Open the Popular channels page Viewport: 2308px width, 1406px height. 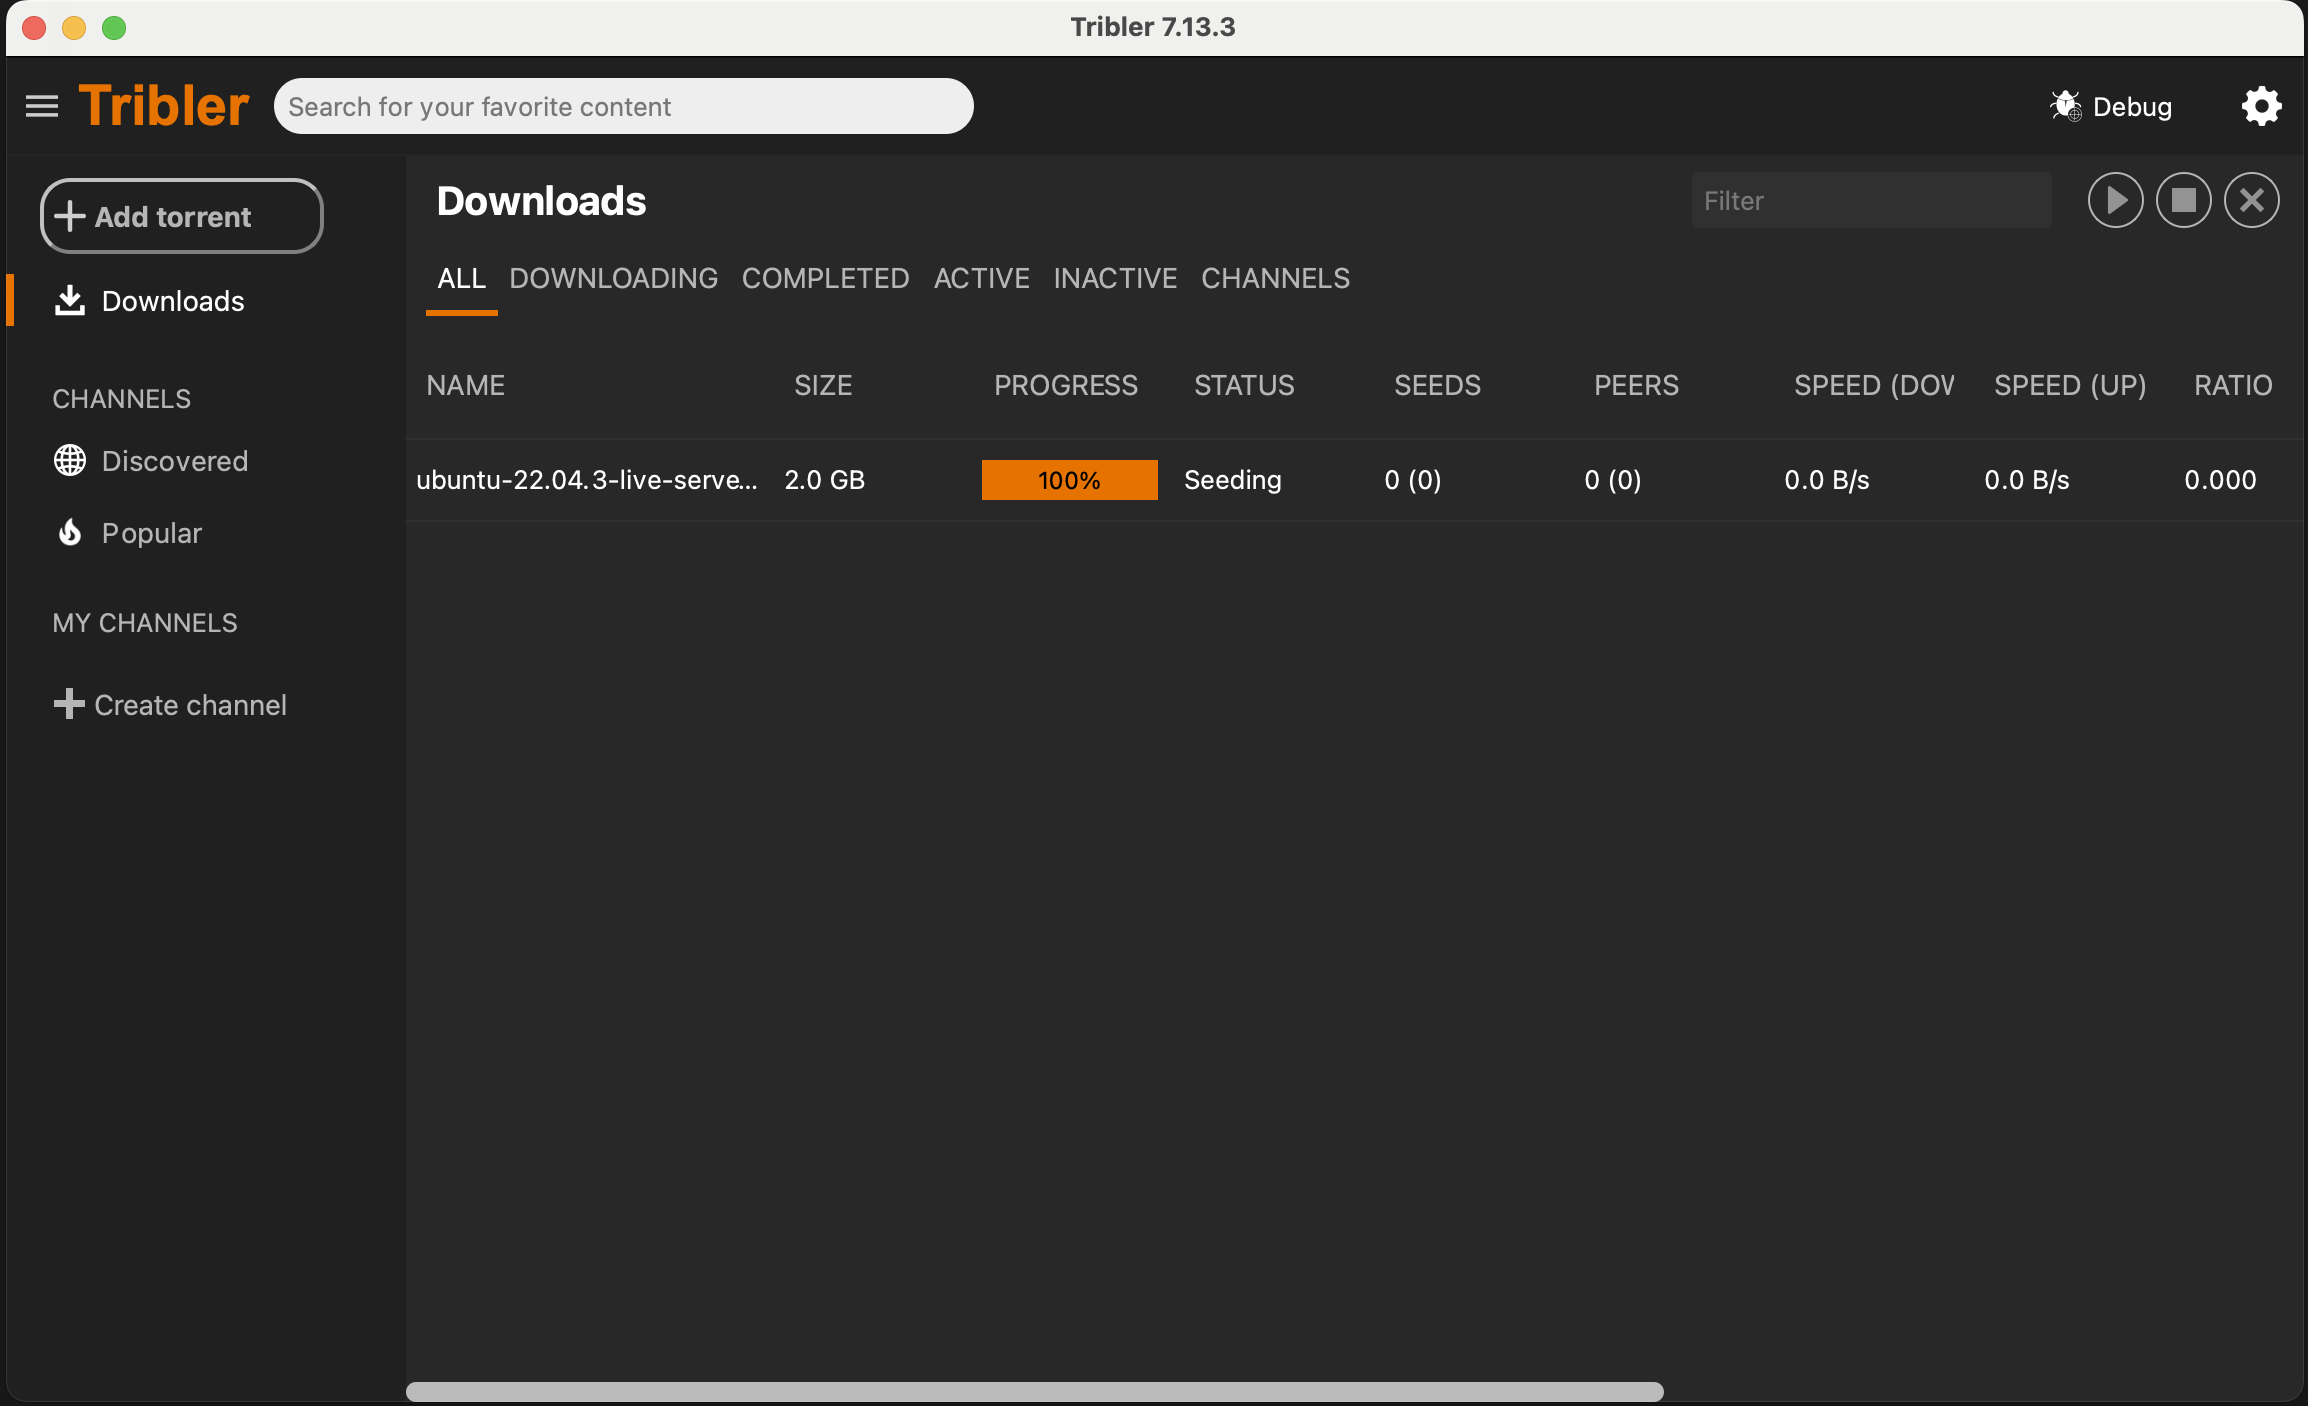tap(152, 533)
